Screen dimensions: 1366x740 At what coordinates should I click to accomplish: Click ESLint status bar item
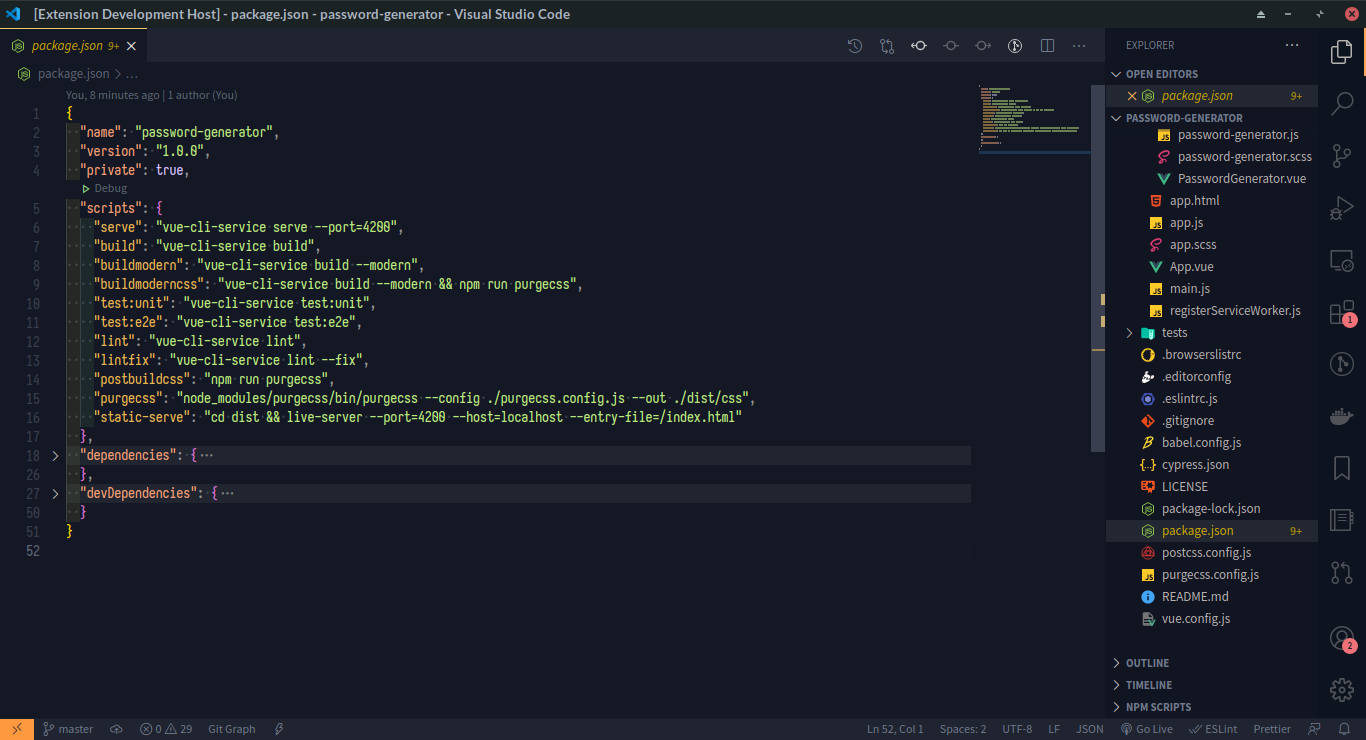(x=1214, y=729)
